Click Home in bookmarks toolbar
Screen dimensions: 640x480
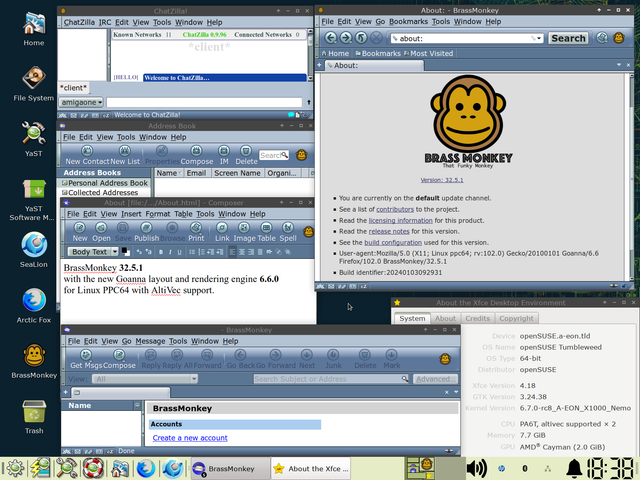point(336,53)
